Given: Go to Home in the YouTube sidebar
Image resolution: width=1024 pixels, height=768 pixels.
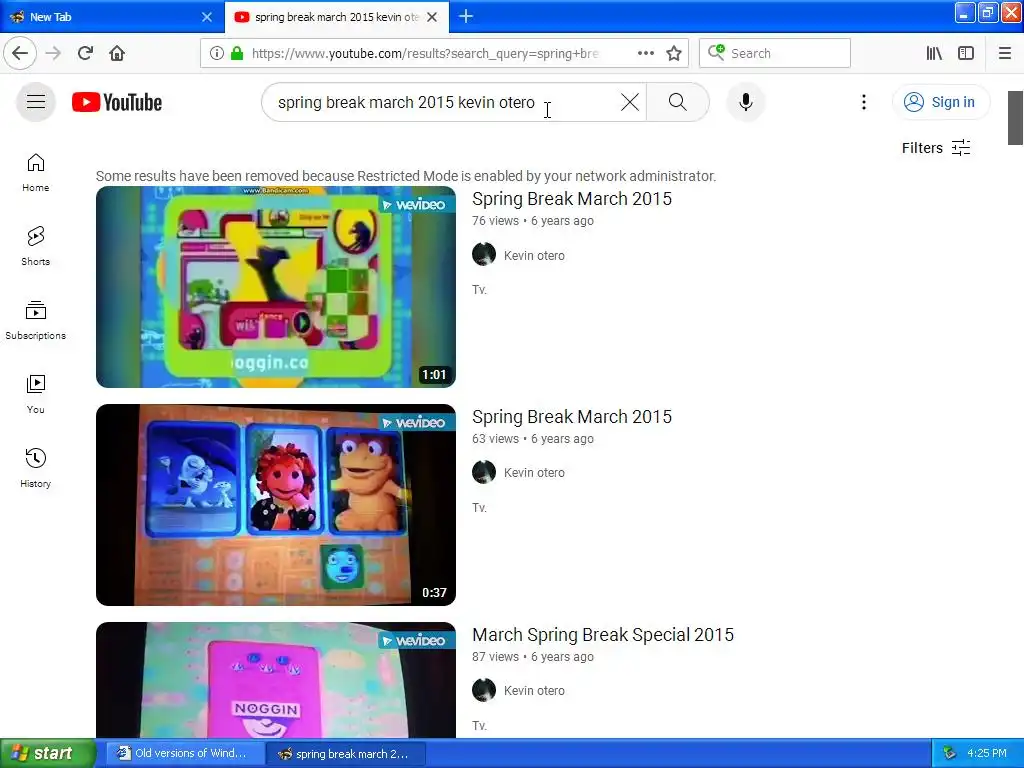Looking at the screenshot, I should [x=36, y=172].
